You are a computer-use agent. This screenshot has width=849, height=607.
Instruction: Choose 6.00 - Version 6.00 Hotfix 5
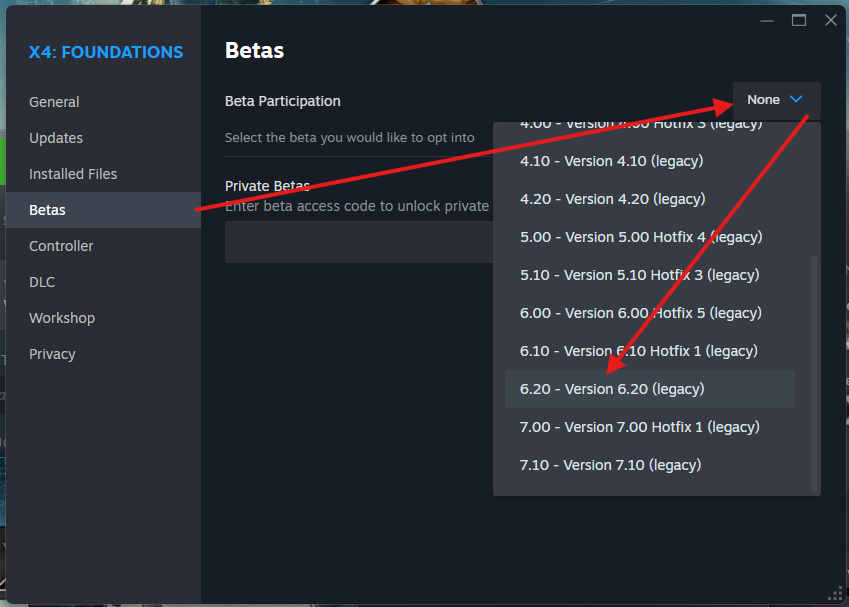click(x=640, y=313)
